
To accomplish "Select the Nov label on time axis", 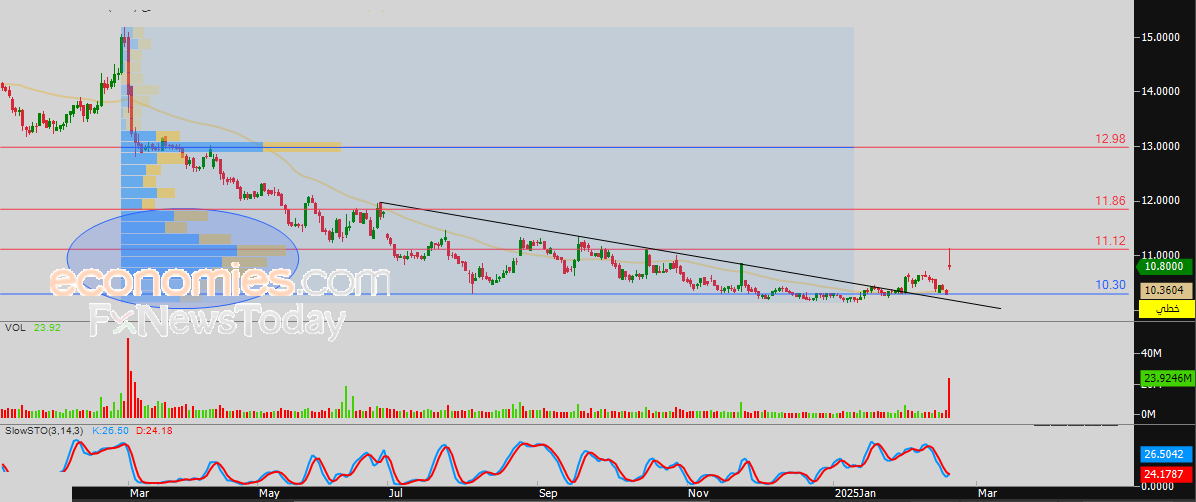I will click(697, 494).
